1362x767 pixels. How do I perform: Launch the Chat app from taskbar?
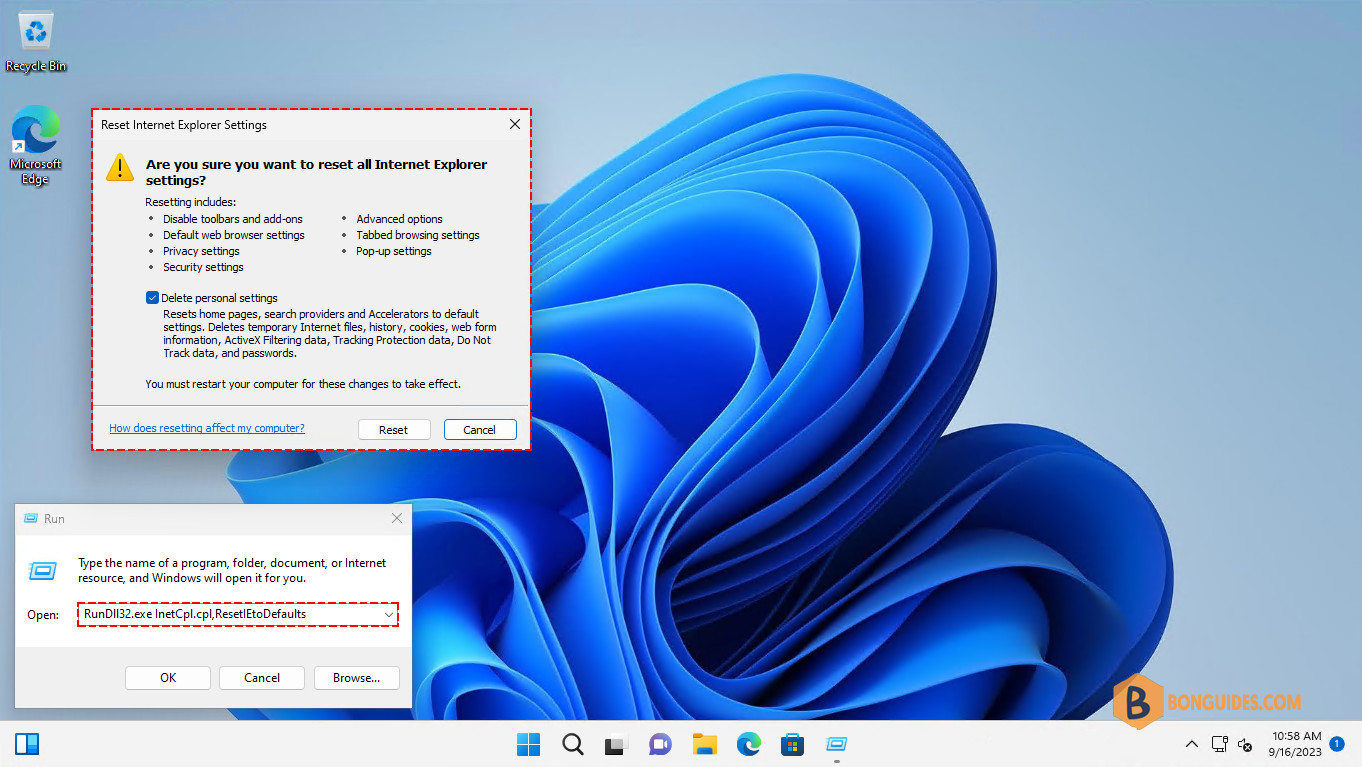tap(660, 744)
